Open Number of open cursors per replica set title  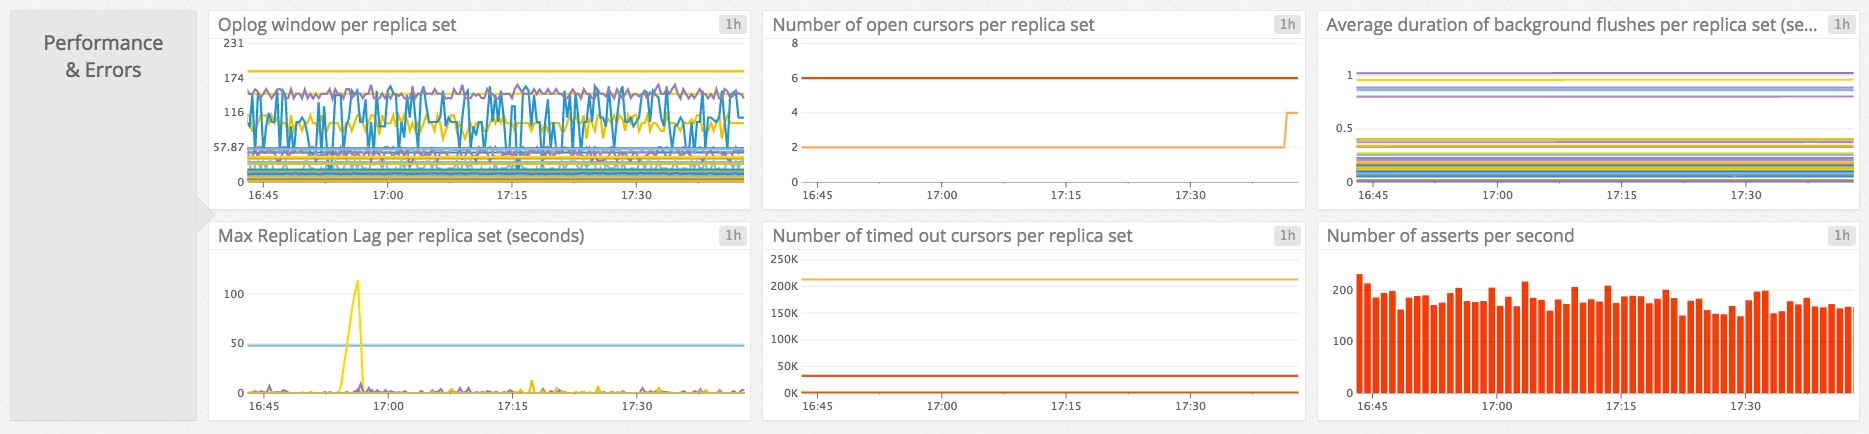coord(933,25)
